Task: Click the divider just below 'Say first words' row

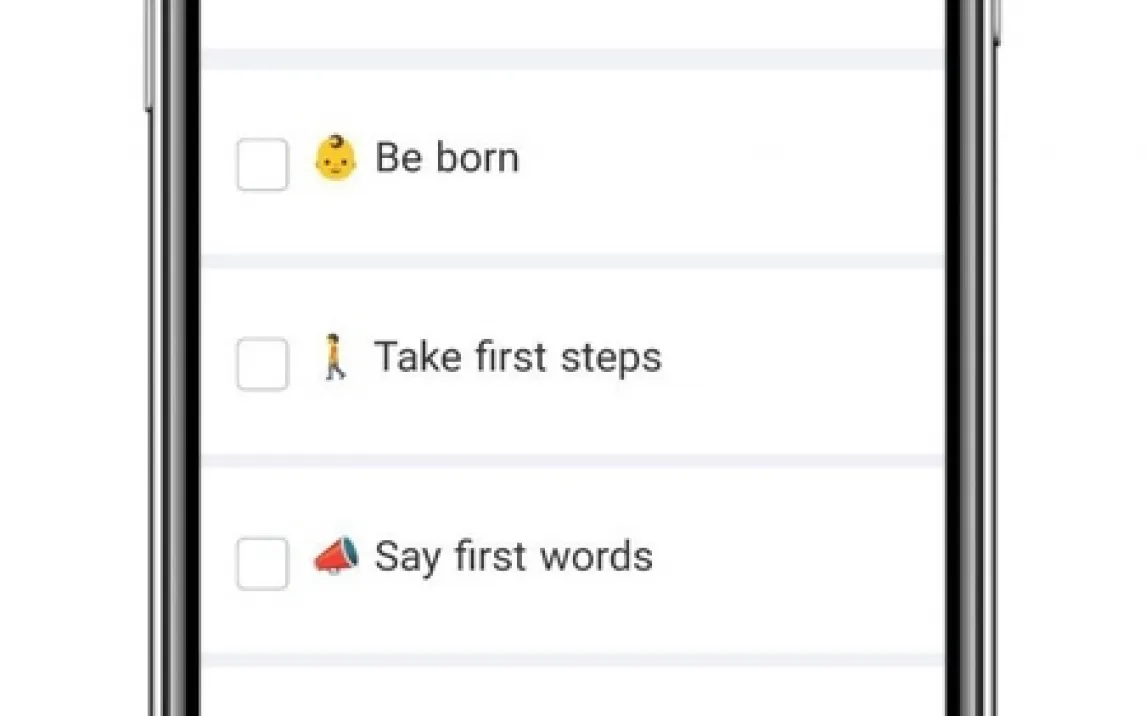Action: [x=572, y=660]
